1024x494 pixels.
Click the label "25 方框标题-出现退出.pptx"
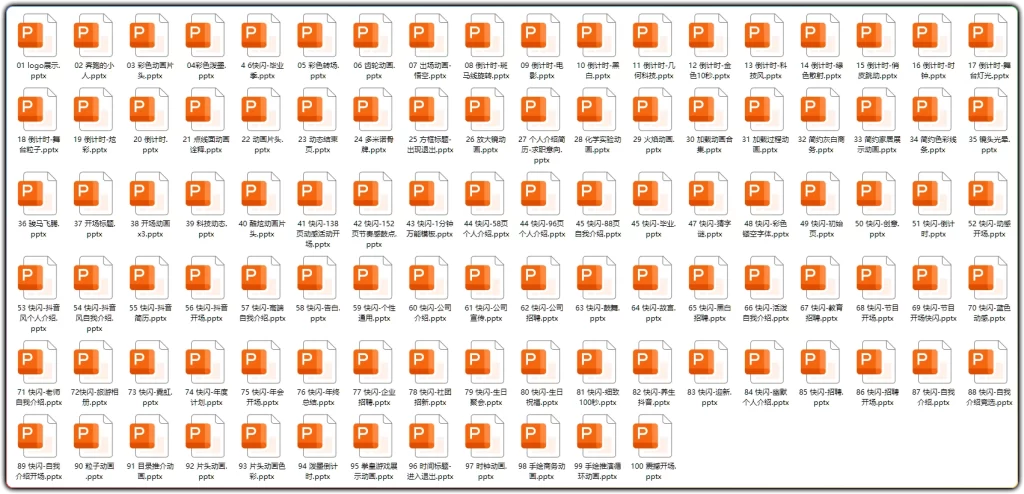(x=429, y=145)
